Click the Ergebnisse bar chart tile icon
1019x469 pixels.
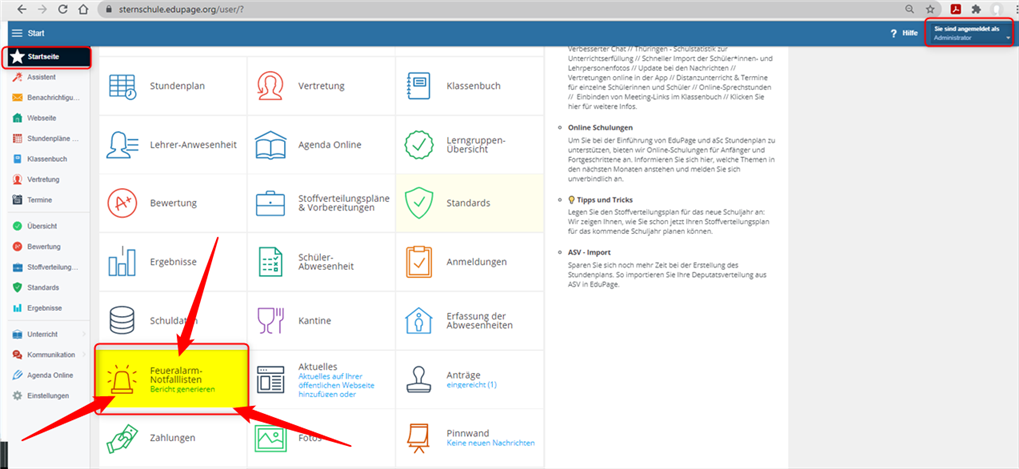click(x=122, y=262)
